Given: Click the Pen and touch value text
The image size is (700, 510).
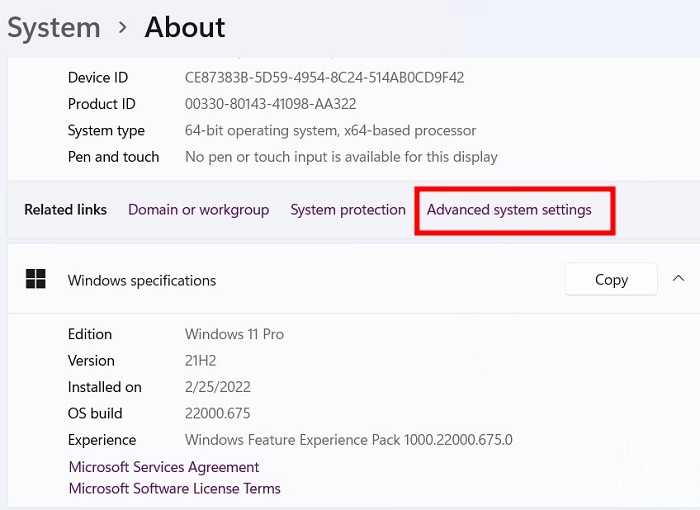Looking at the screenshot, I should tap(341, 157).
